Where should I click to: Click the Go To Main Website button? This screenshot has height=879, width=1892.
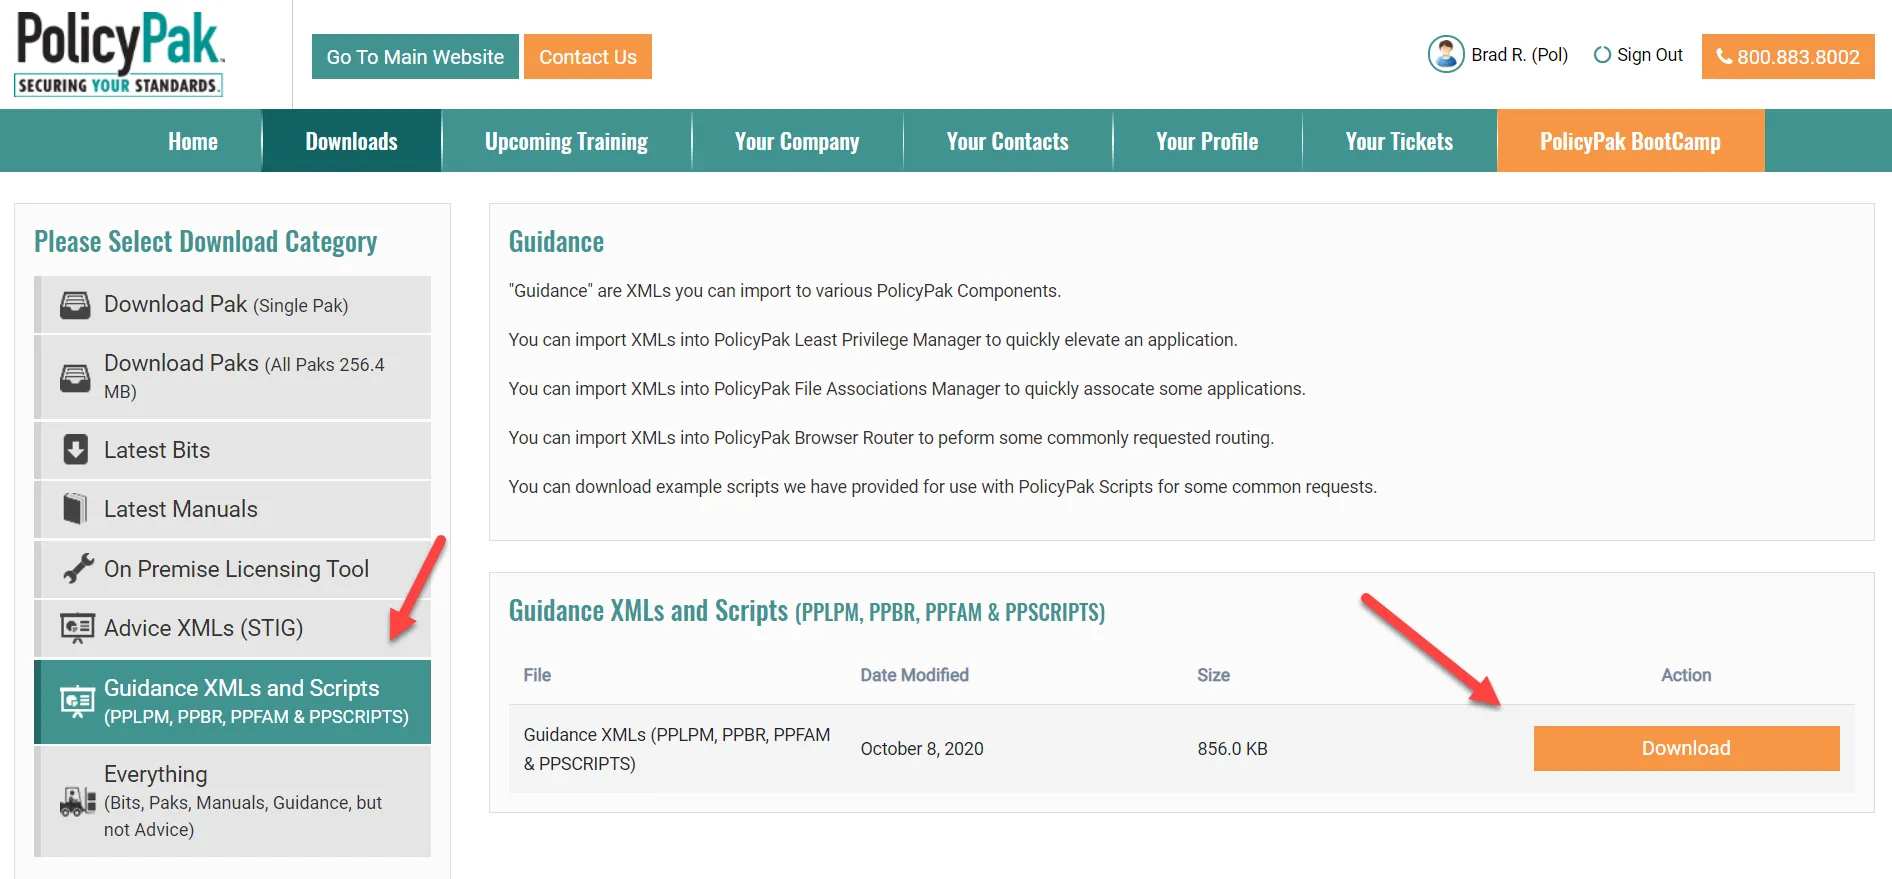pyautogui.click(x=415, y=57)
